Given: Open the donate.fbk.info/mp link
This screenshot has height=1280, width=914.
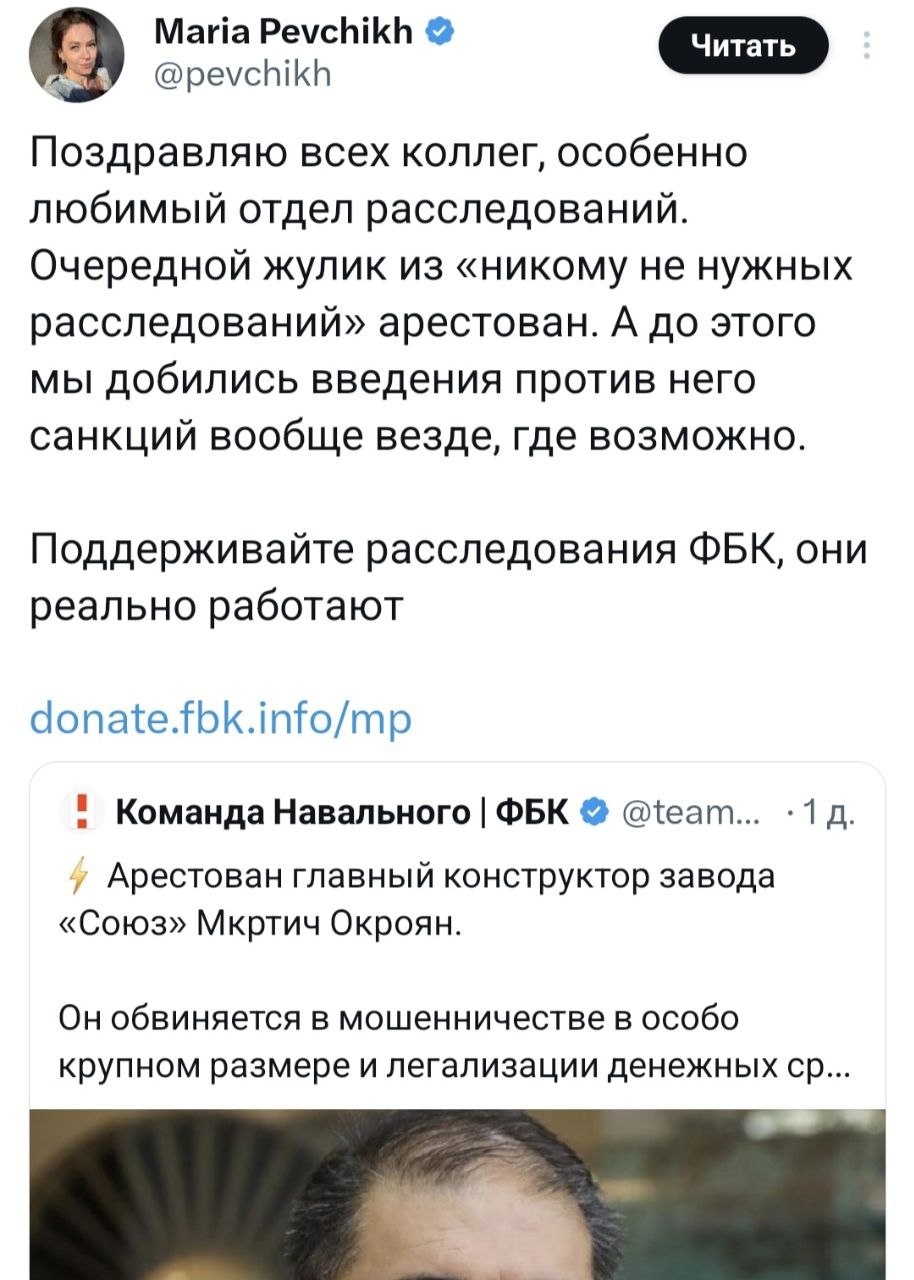Looking at the screenshot, I should [221, 717].
